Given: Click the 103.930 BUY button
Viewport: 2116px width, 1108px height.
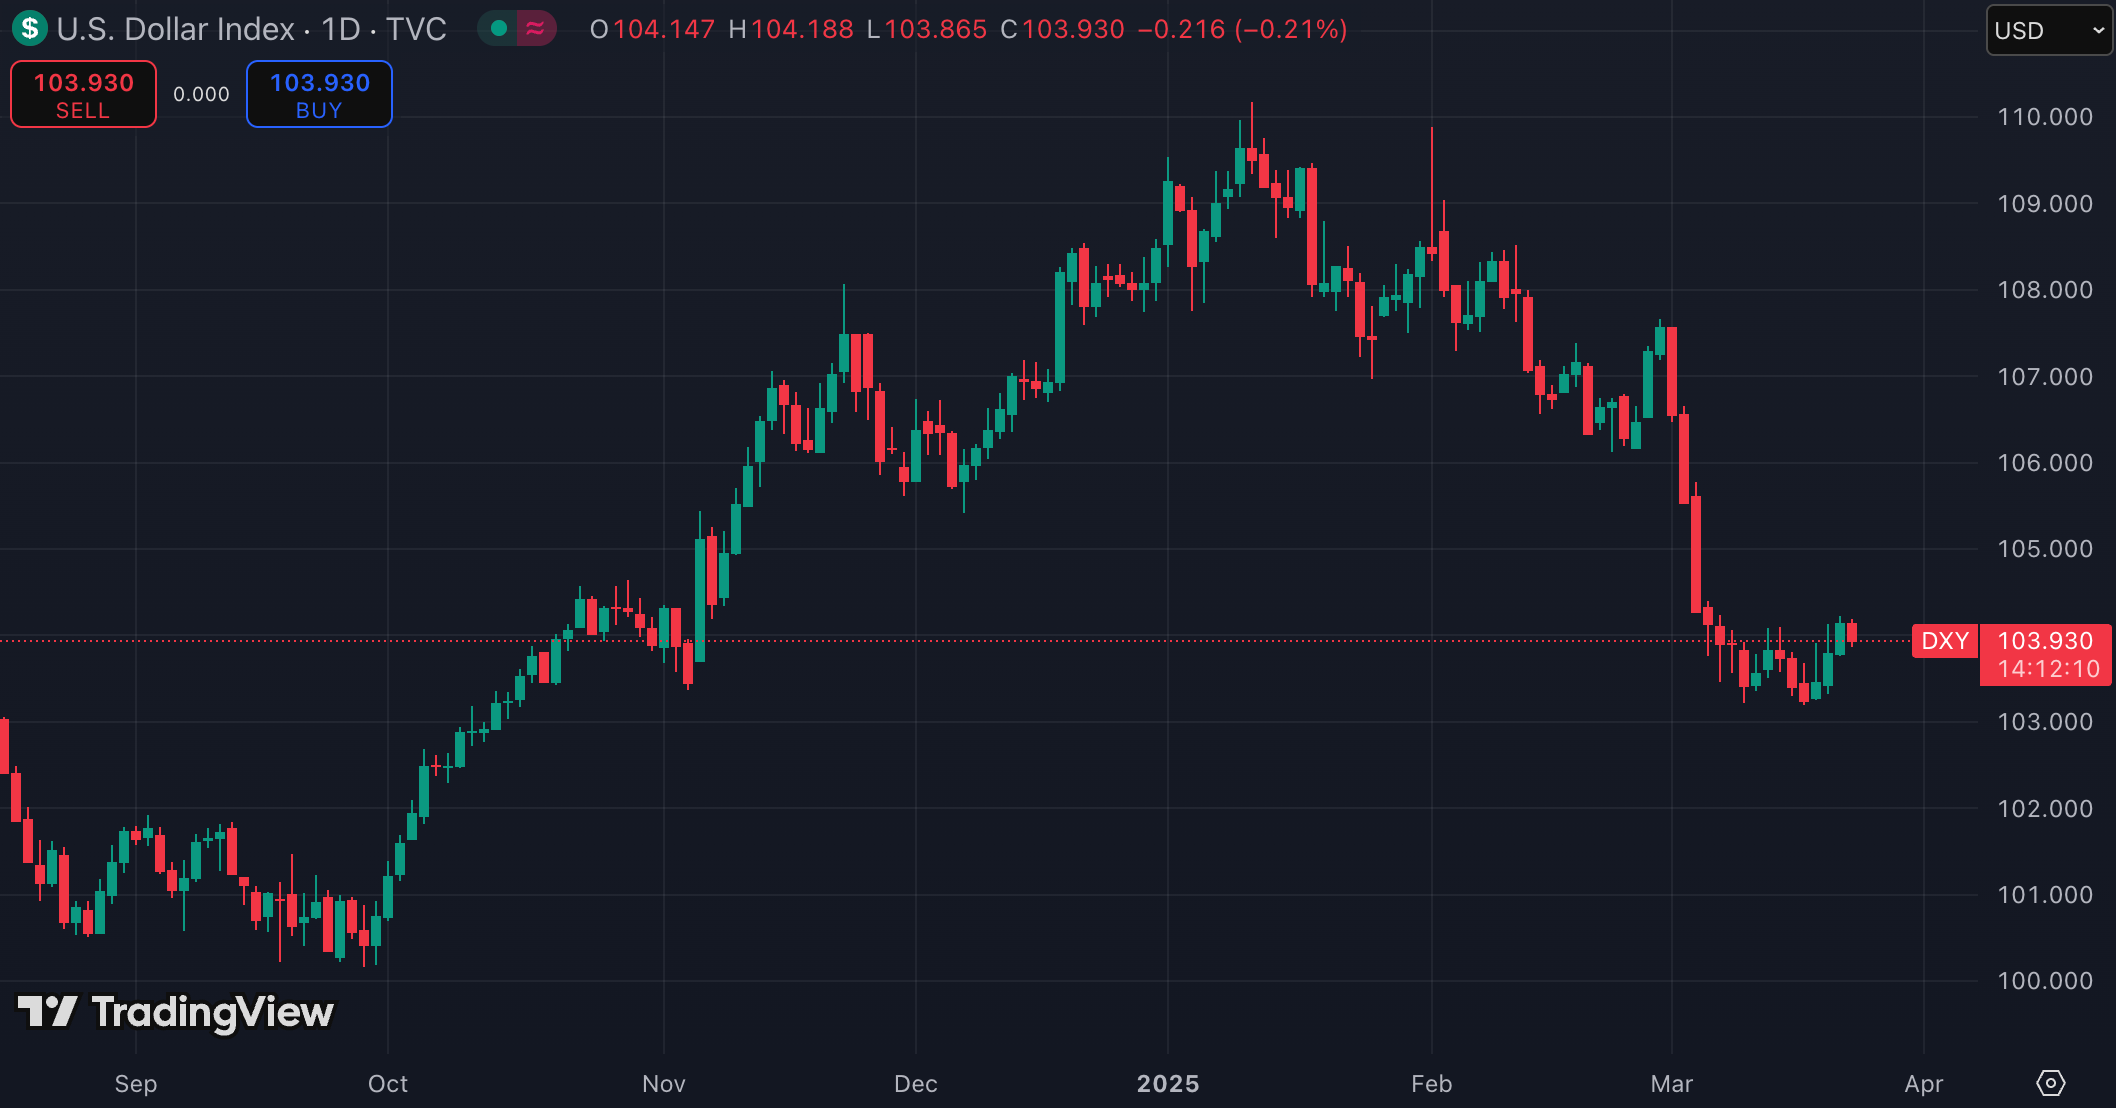Looking at the screenshot, I should tap(319, 94).
